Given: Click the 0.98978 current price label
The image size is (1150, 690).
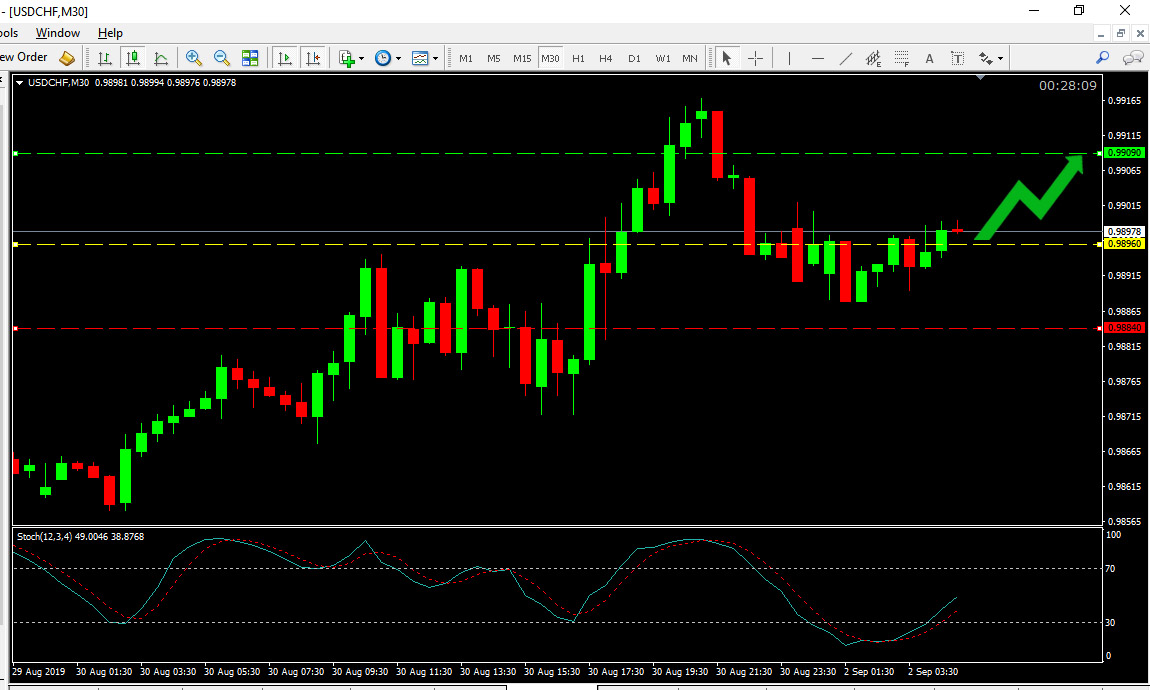Looking at the screenshot, I should [x=1124, y=232].
